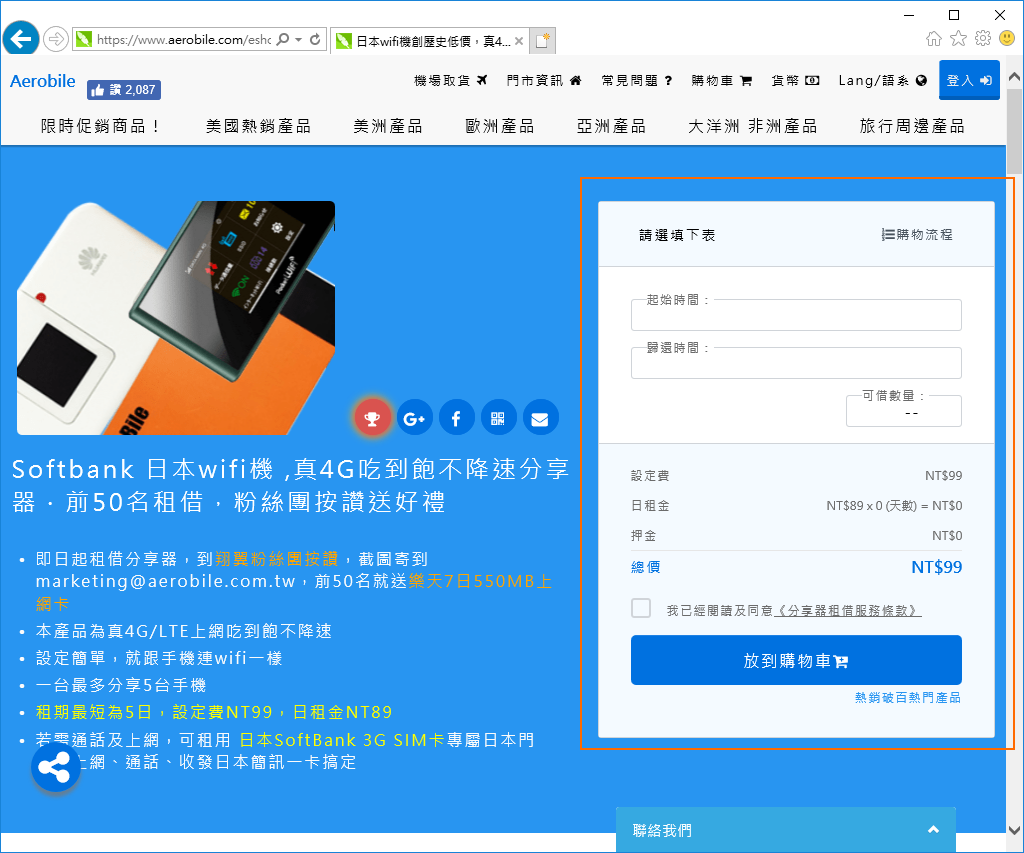Open 常見問題 FAQ link
This screenshot has height=853, width=1024.
637,80
